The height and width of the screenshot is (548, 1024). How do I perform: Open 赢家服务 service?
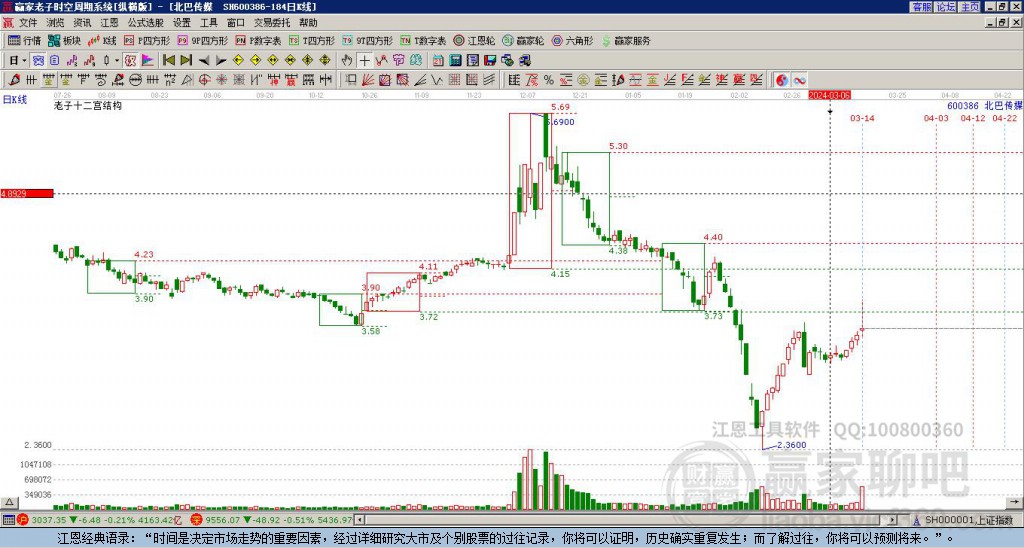pos(626,40)
